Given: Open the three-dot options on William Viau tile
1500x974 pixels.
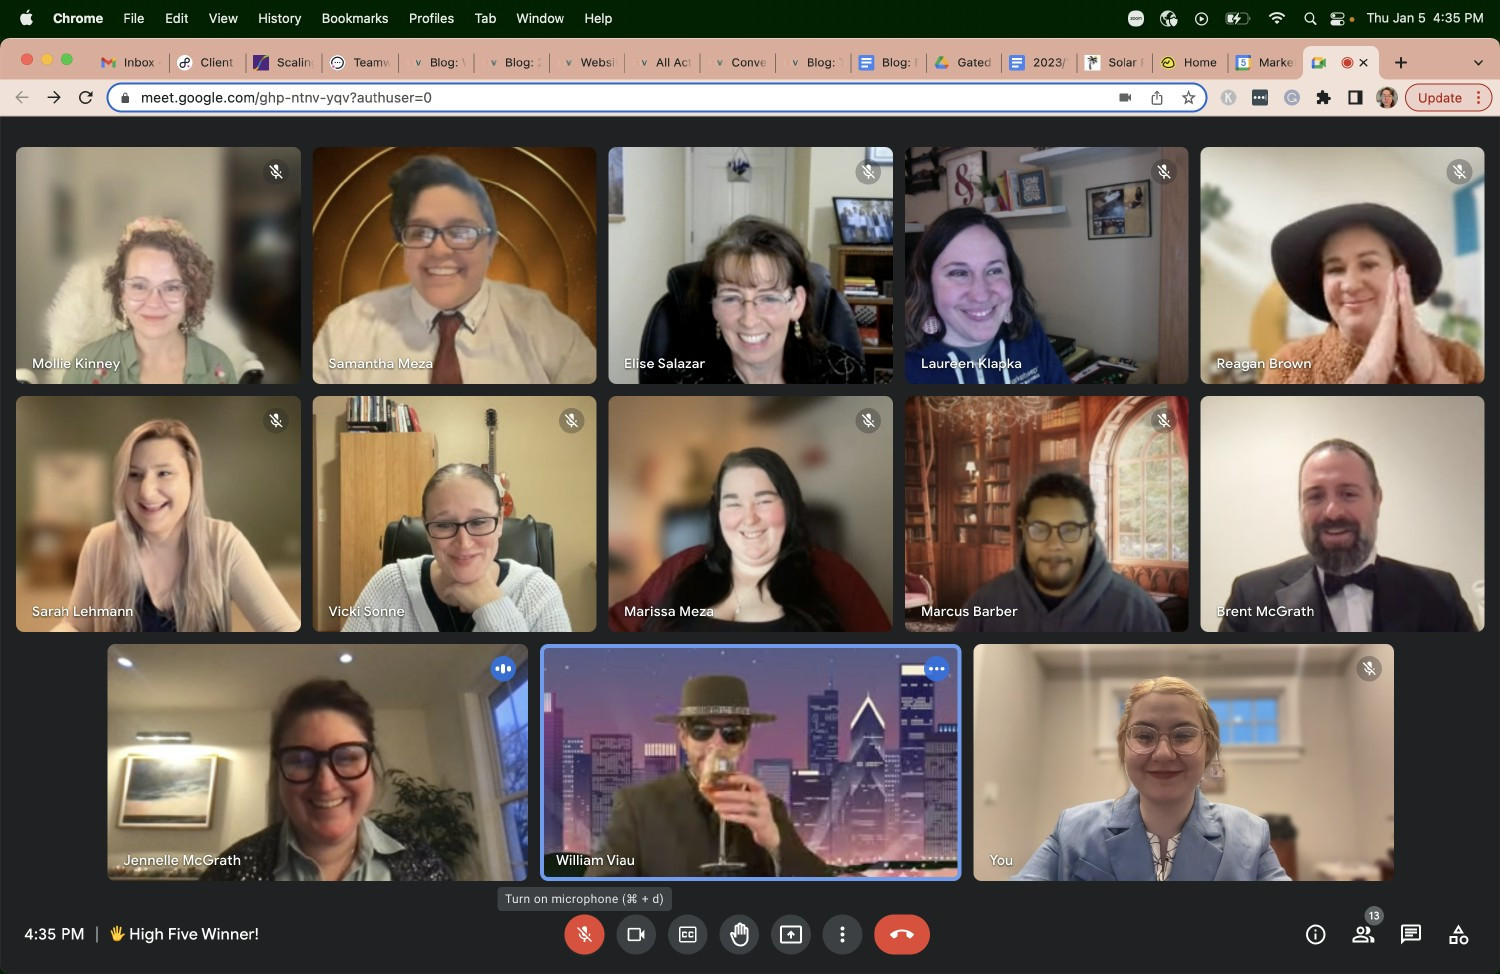Looking at the screenshot, I should coord(936,668).
